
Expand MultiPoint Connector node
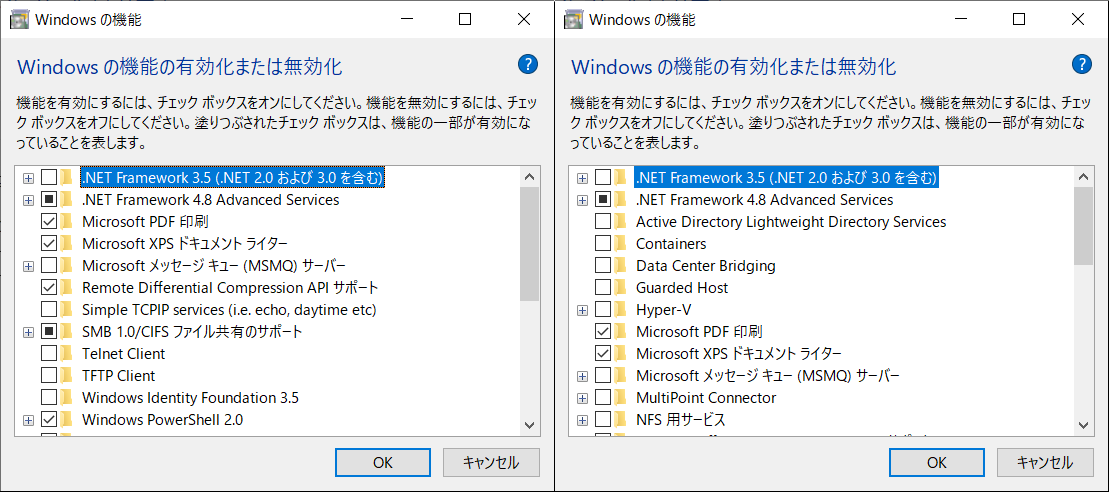tap(583, 398)
